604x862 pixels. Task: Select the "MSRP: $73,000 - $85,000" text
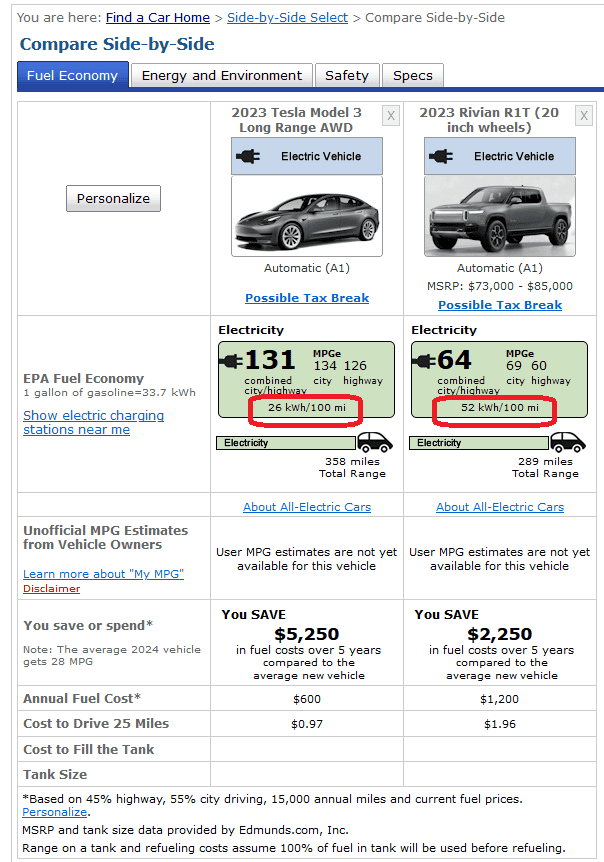click(500, 286)
